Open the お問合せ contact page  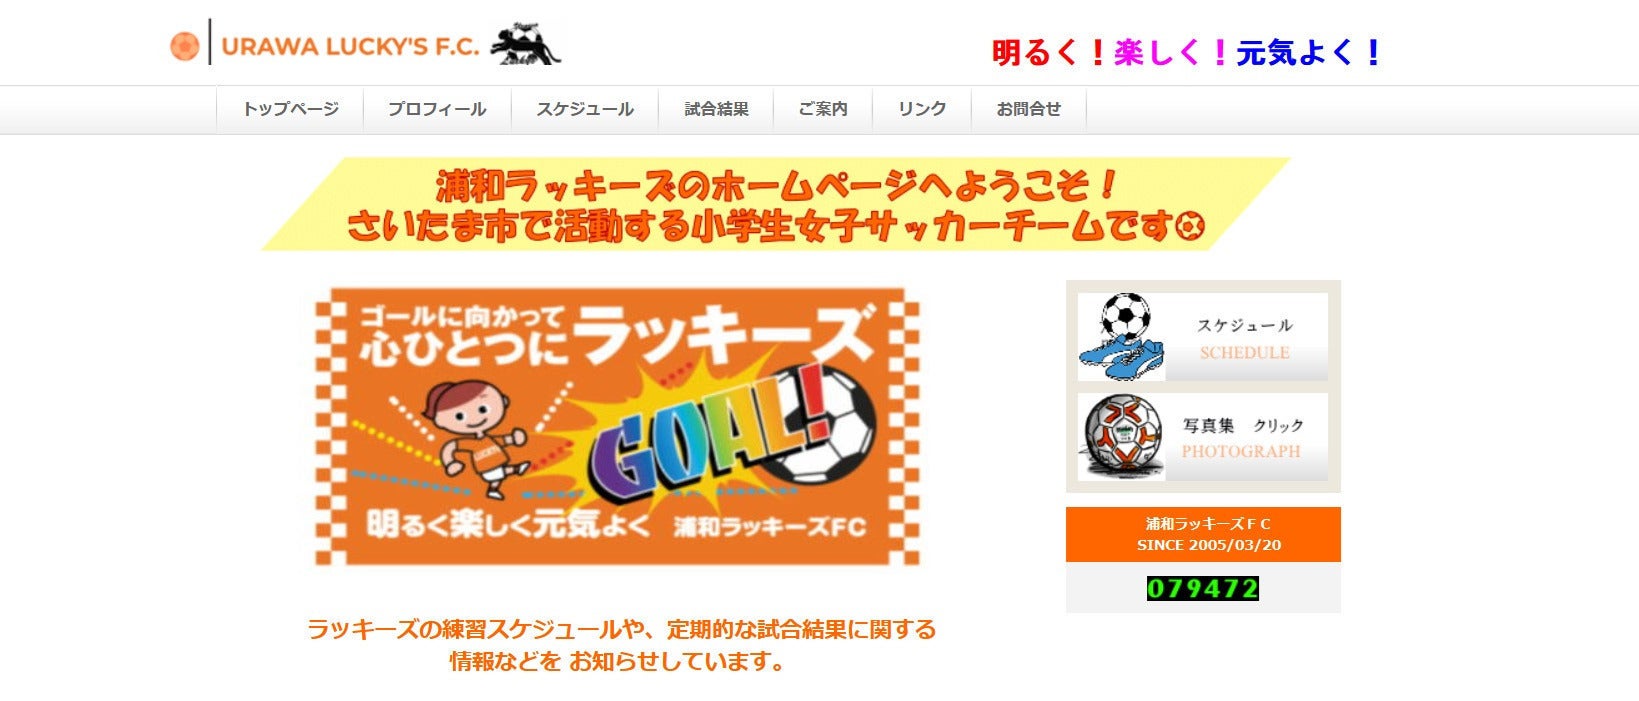coord(1029,109)
